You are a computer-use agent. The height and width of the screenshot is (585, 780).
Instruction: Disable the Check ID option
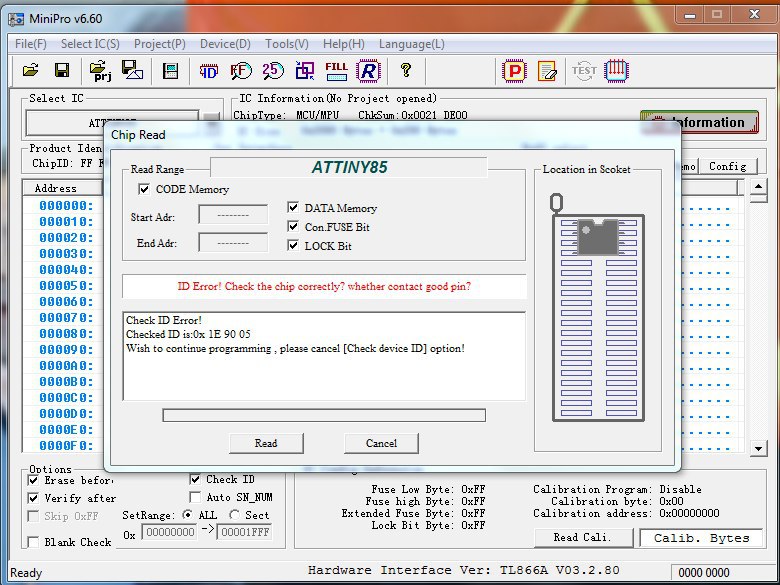pyautogui.click(x=195, y=480)
